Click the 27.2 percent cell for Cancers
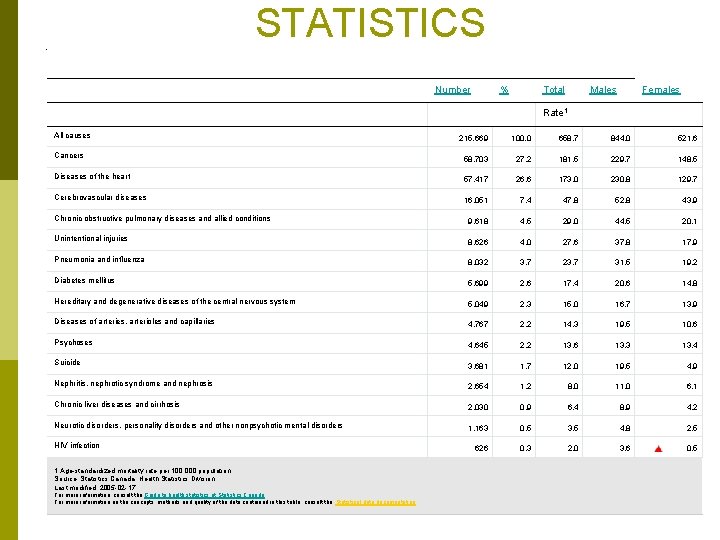This screenshot has width=720, height=540. pos(523,159)
